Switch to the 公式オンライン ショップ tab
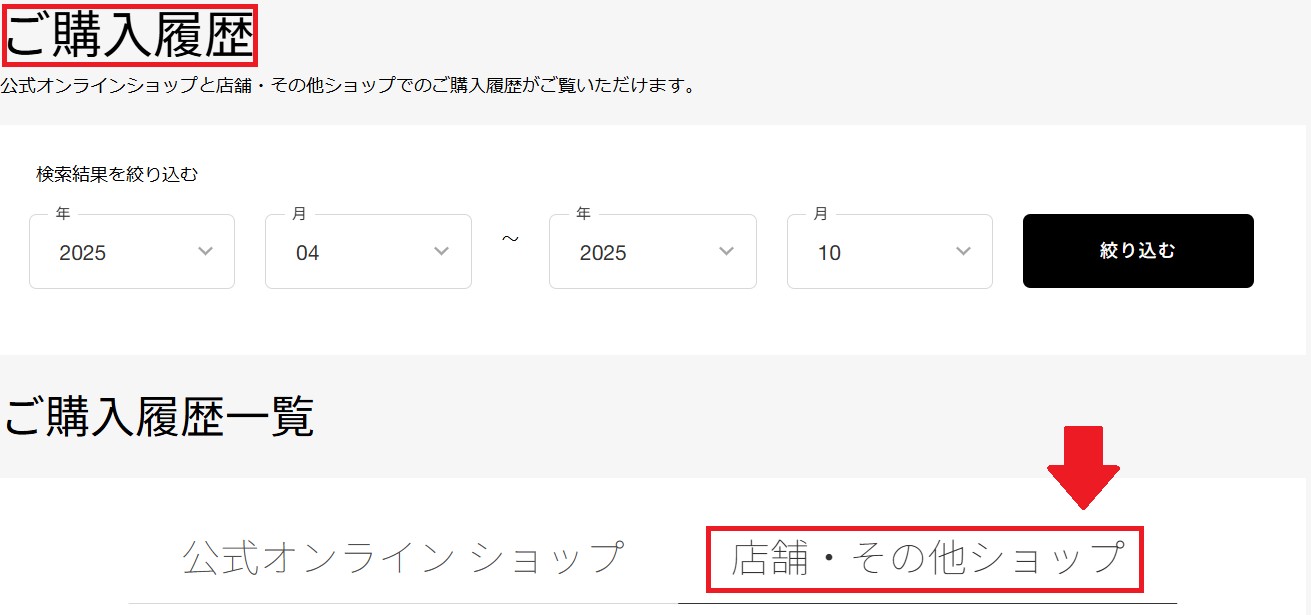Screen dimensions: 1311x615 (403, 558)
